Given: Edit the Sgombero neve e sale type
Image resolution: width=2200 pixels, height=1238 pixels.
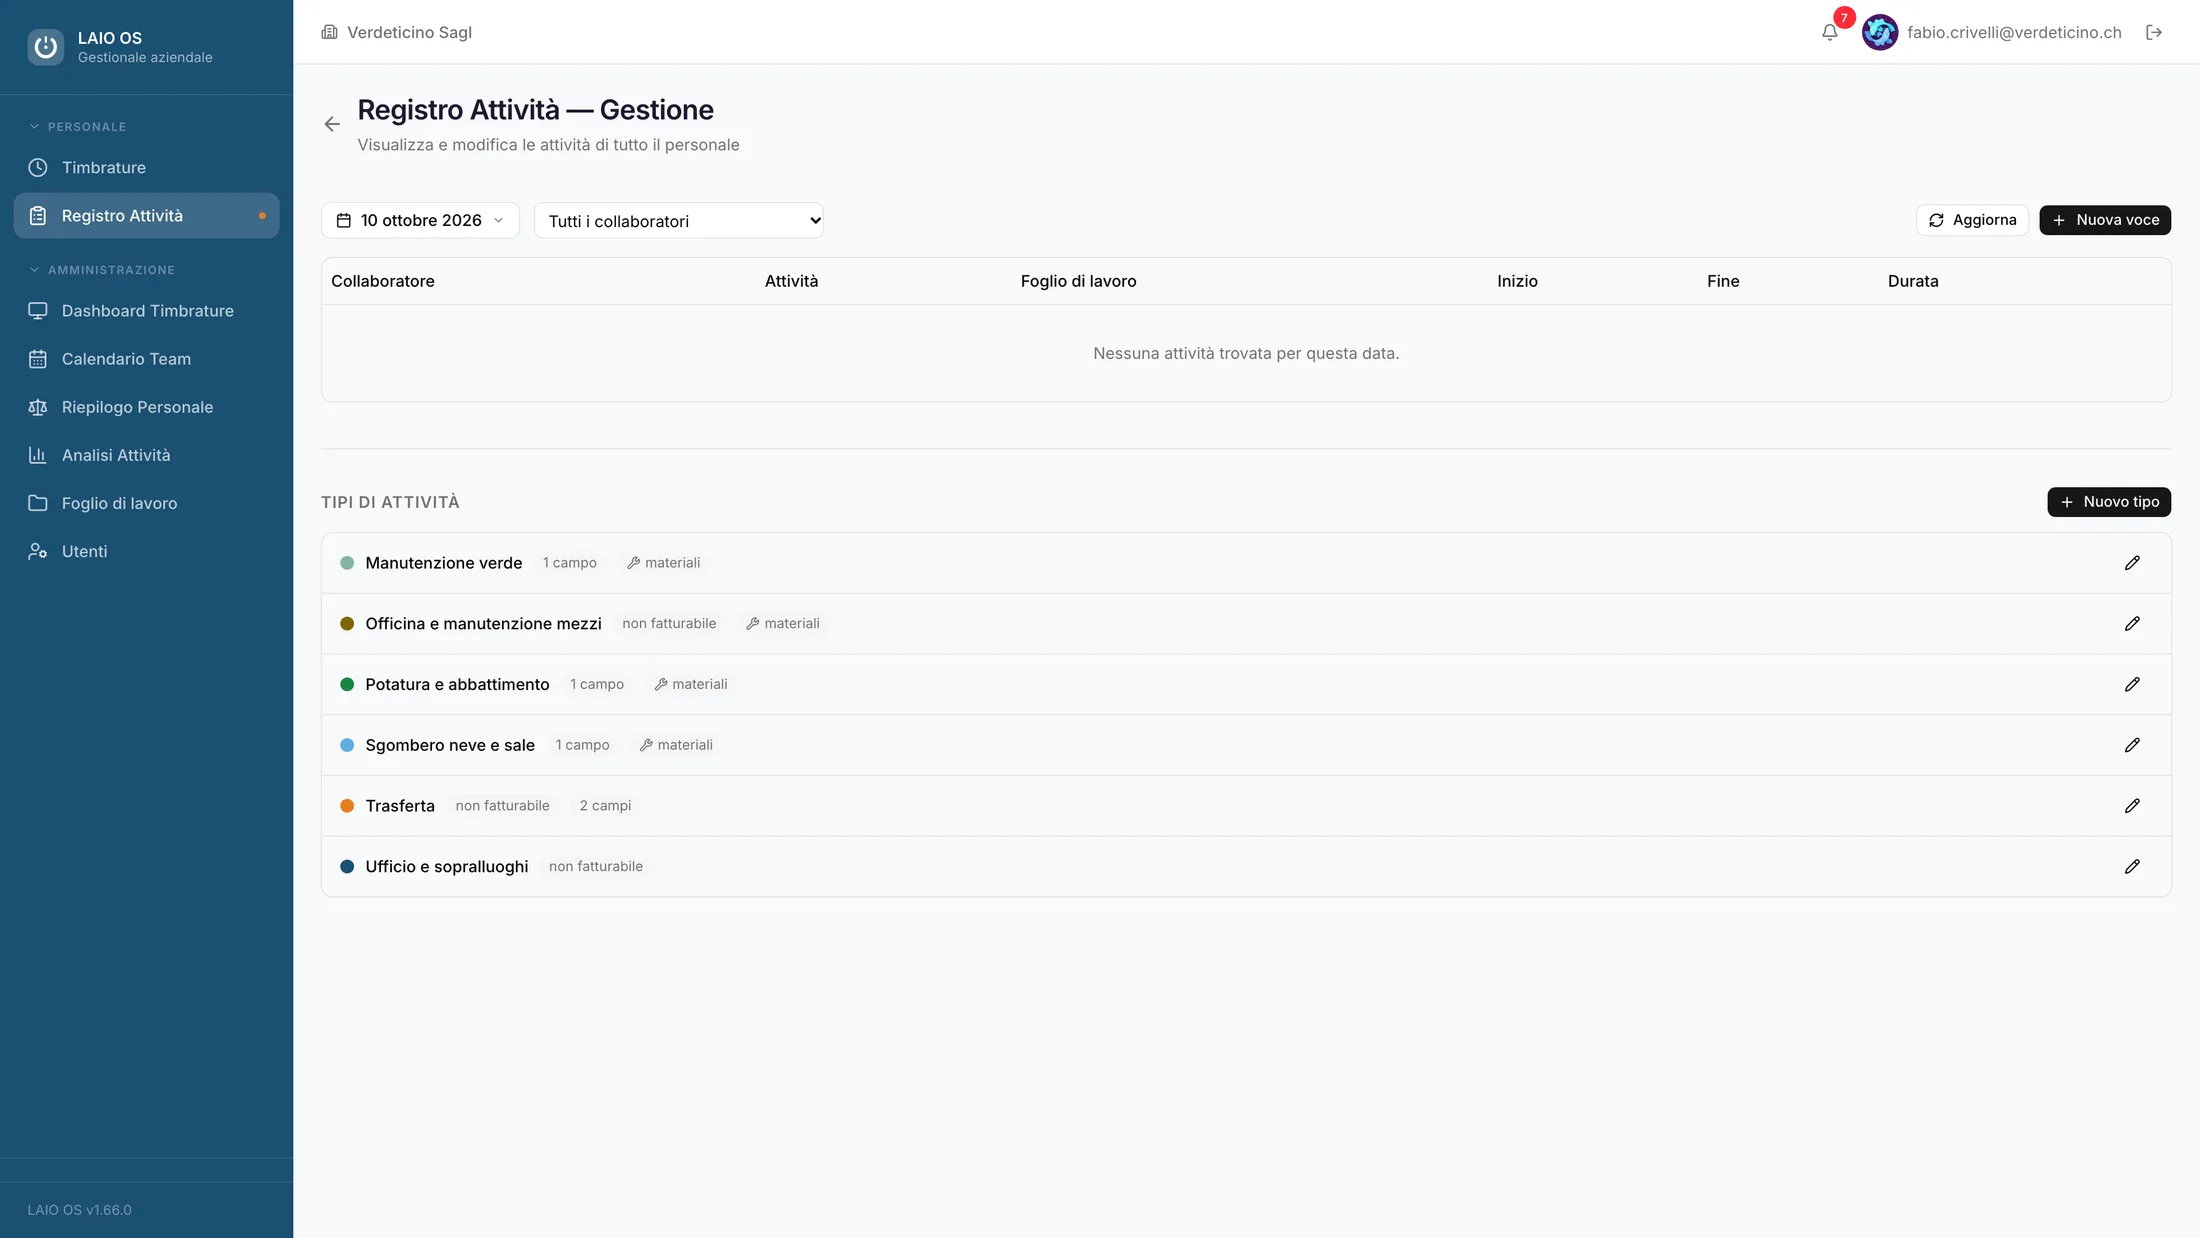Looking at the screenshot, I should [2132, 745].
